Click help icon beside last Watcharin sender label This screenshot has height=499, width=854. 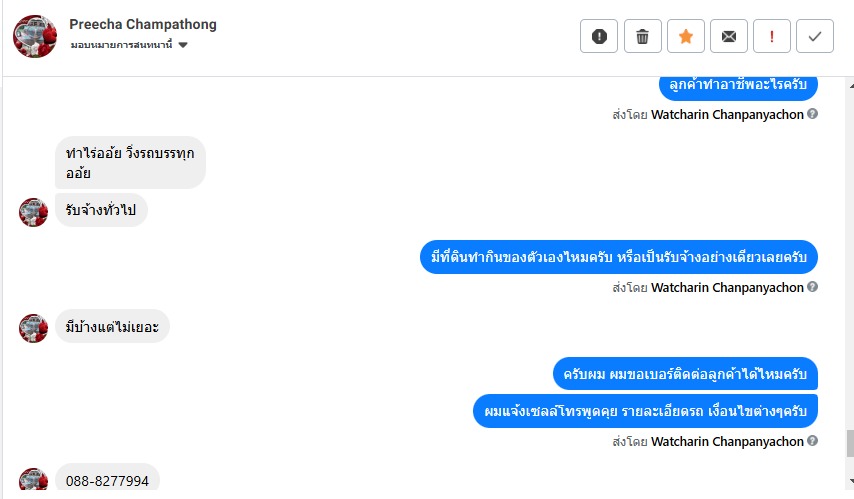point(812,441)
